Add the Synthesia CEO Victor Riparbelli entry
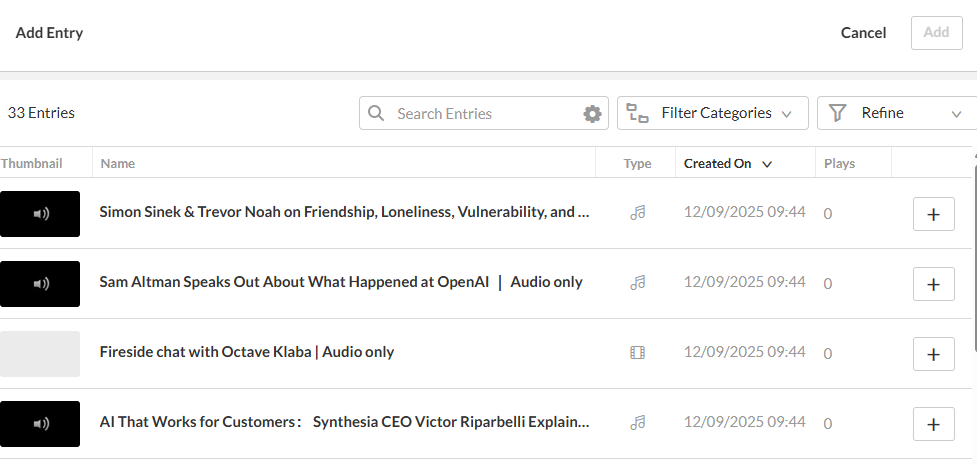Image resolution: width=977 pixels, height=464 pixels. (933, 424)
